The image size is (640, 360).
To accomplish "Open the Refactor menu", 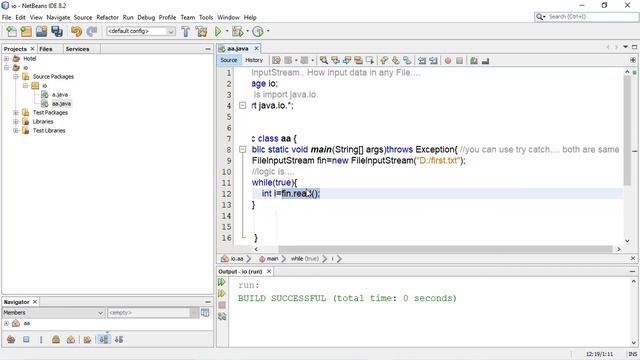I will pyautogui.click(x=107, y=18).
